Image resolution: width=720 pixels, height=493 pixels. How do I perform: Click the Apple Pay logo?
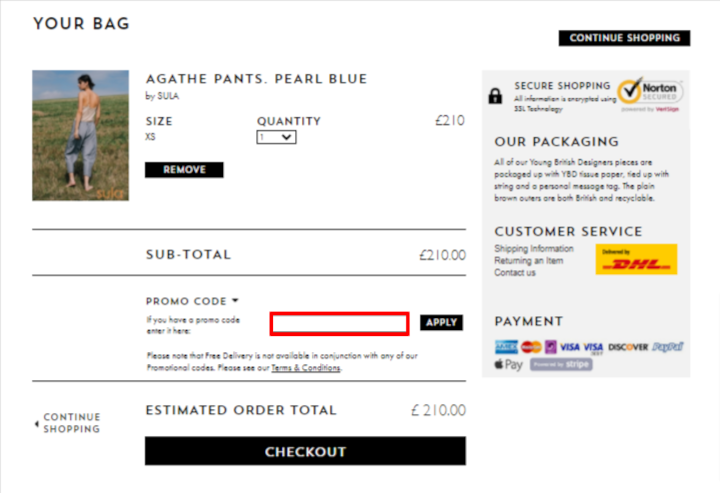[508, 364]
